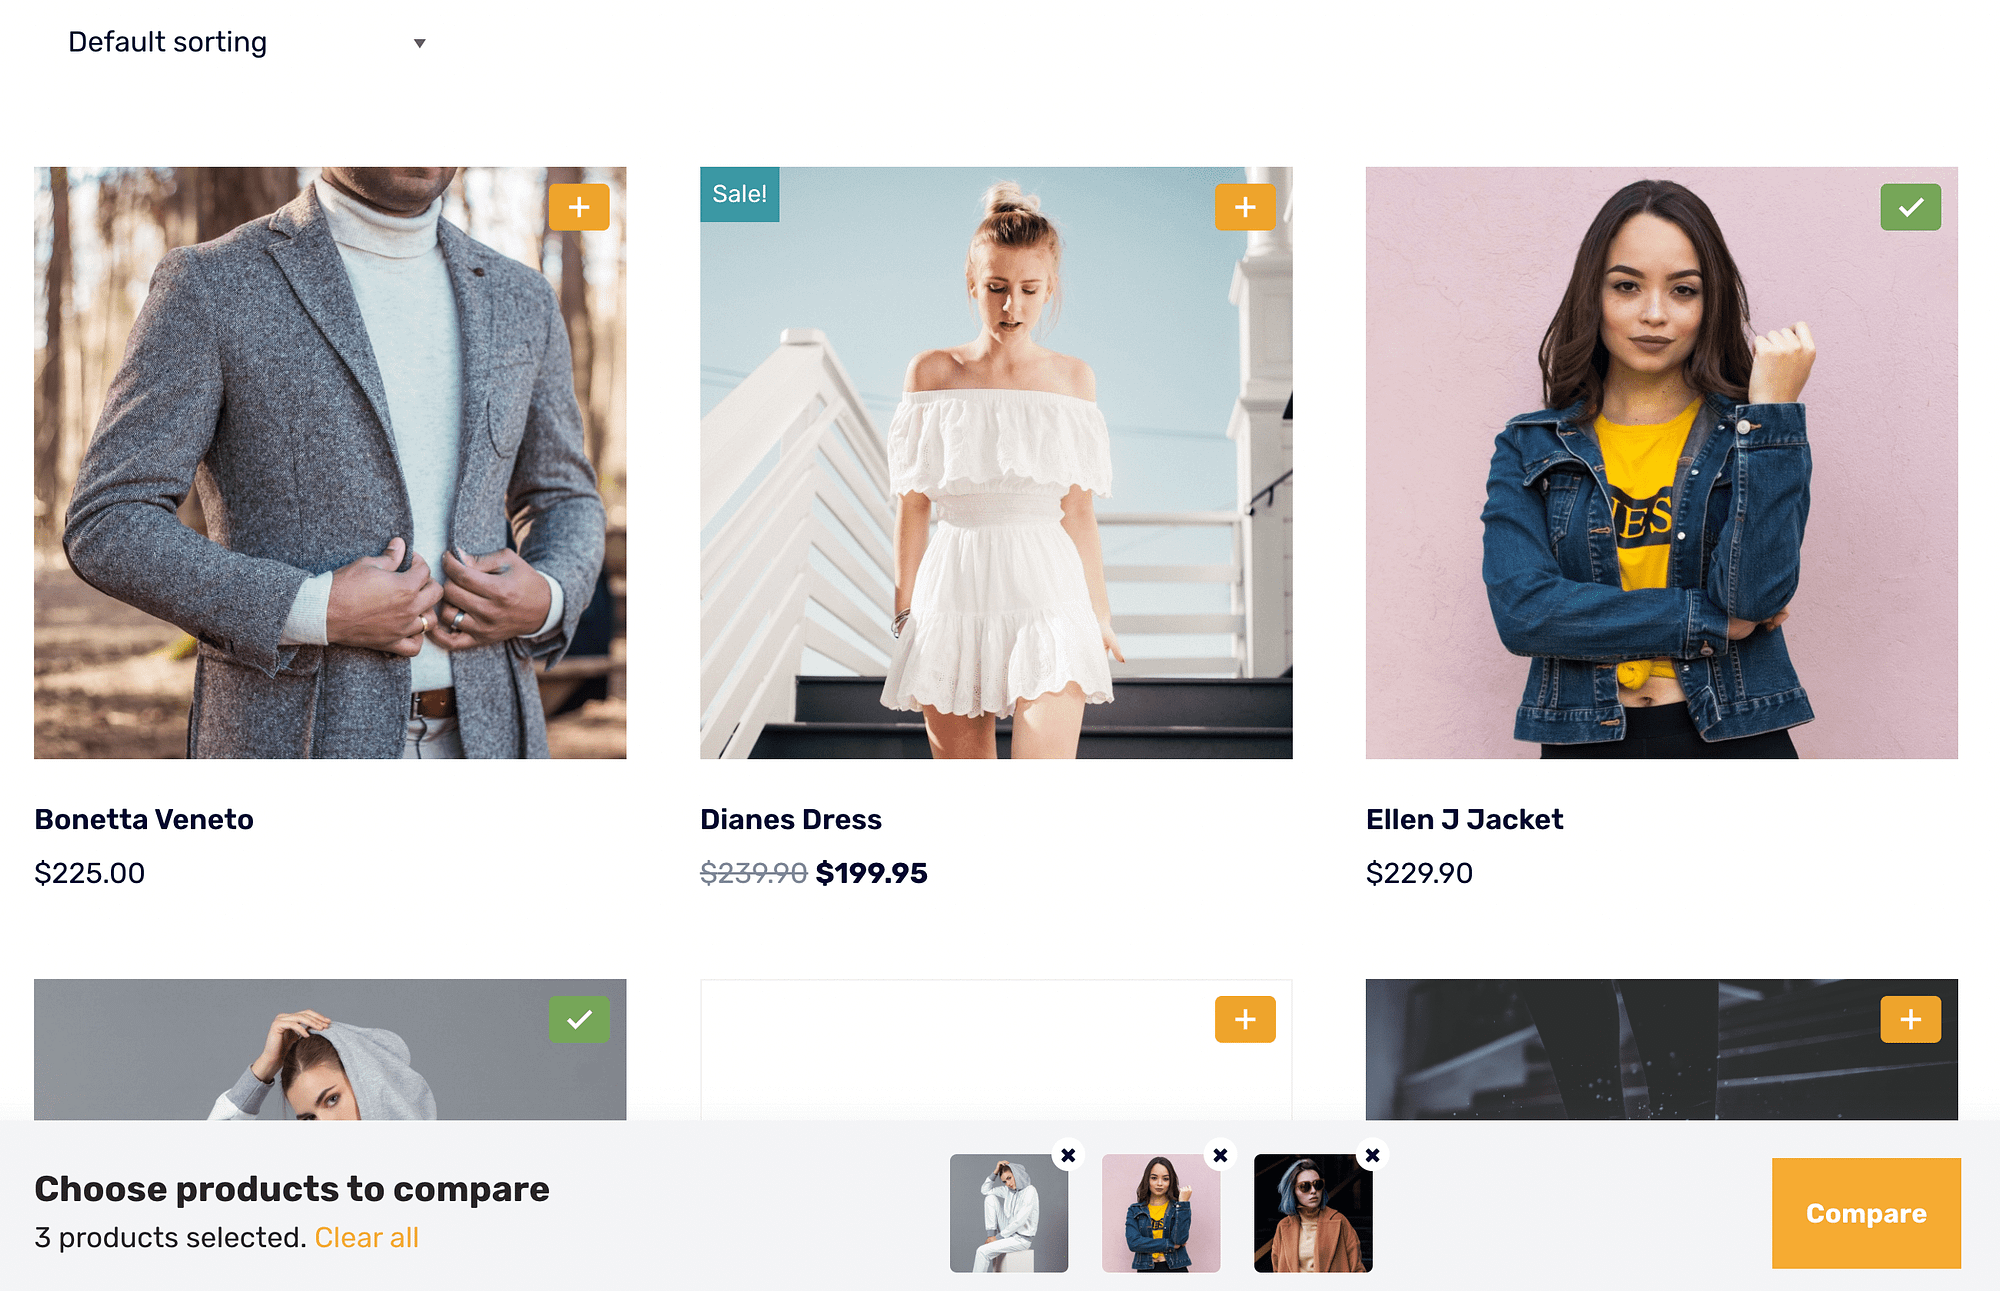Deselect the gray hoodie product checkmark

579,1019
